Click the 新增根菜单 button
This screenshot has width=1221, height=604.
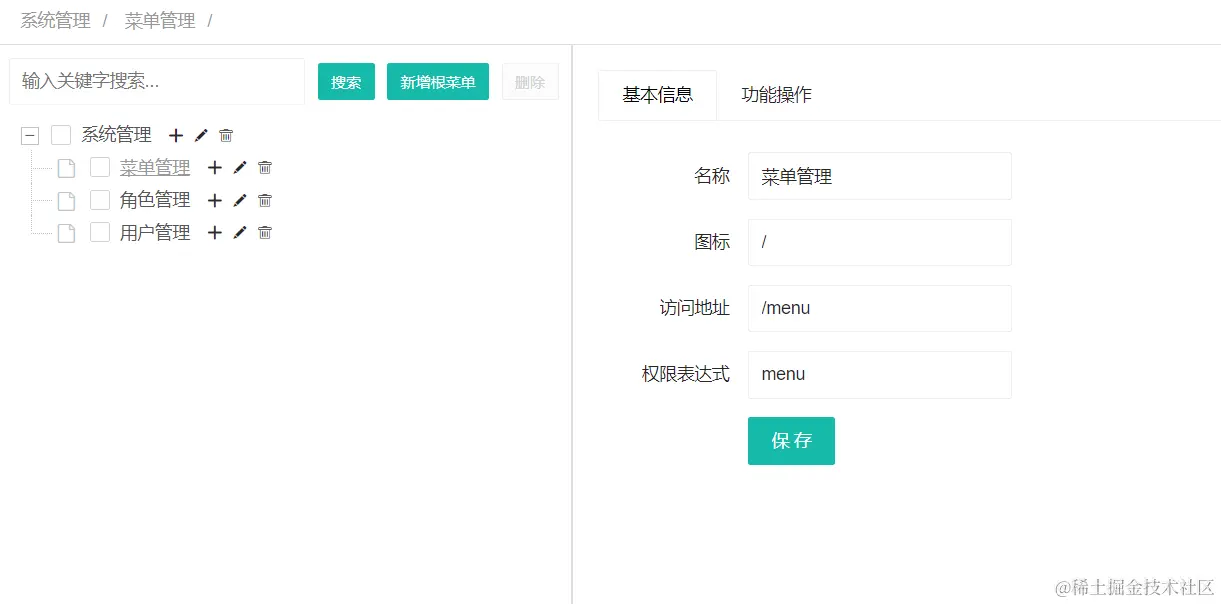point(438,82)
